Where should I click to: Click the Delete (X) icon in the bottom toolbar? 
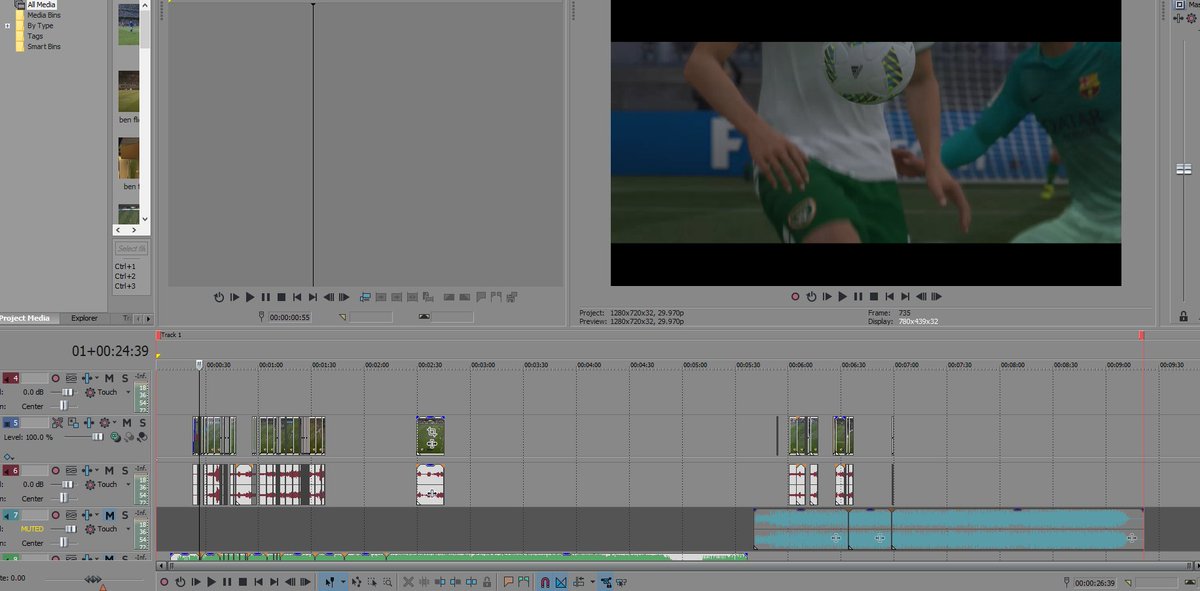click(408, 581)
